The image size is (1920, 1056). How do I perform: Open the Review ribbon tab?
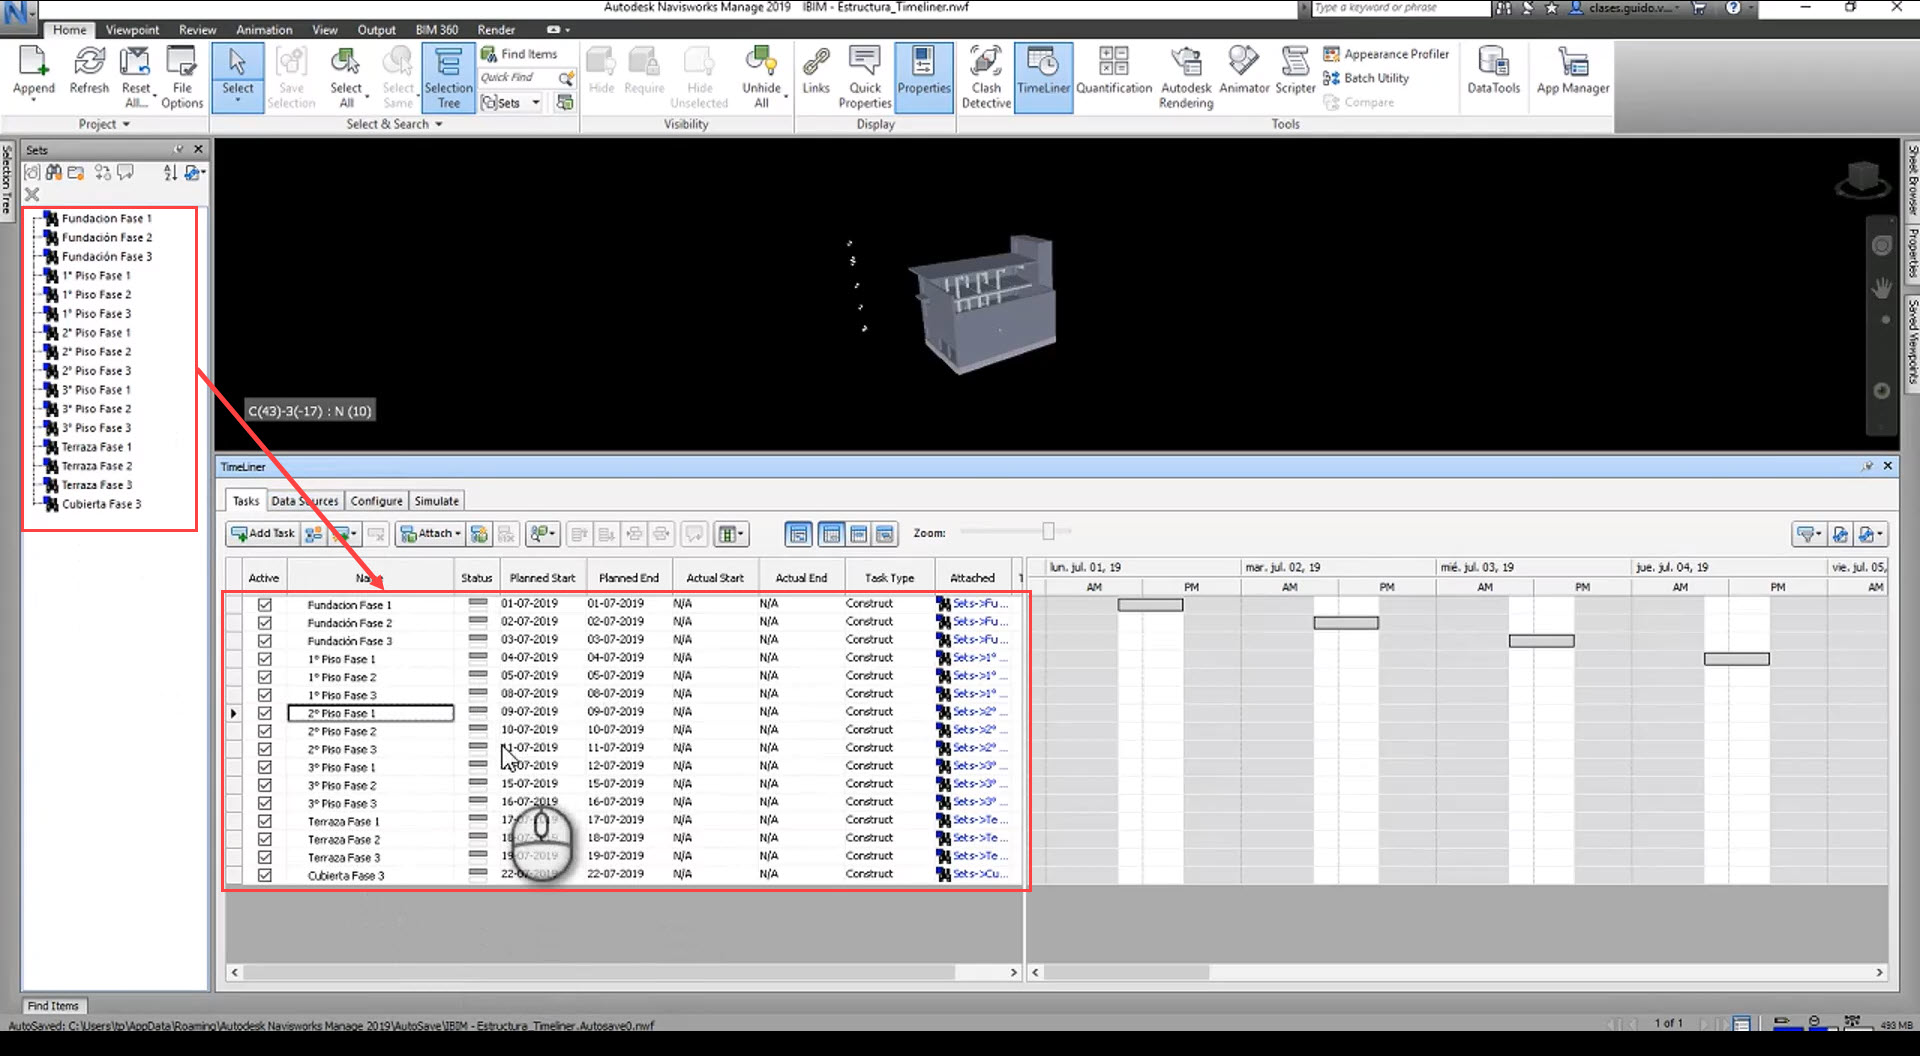197,29
